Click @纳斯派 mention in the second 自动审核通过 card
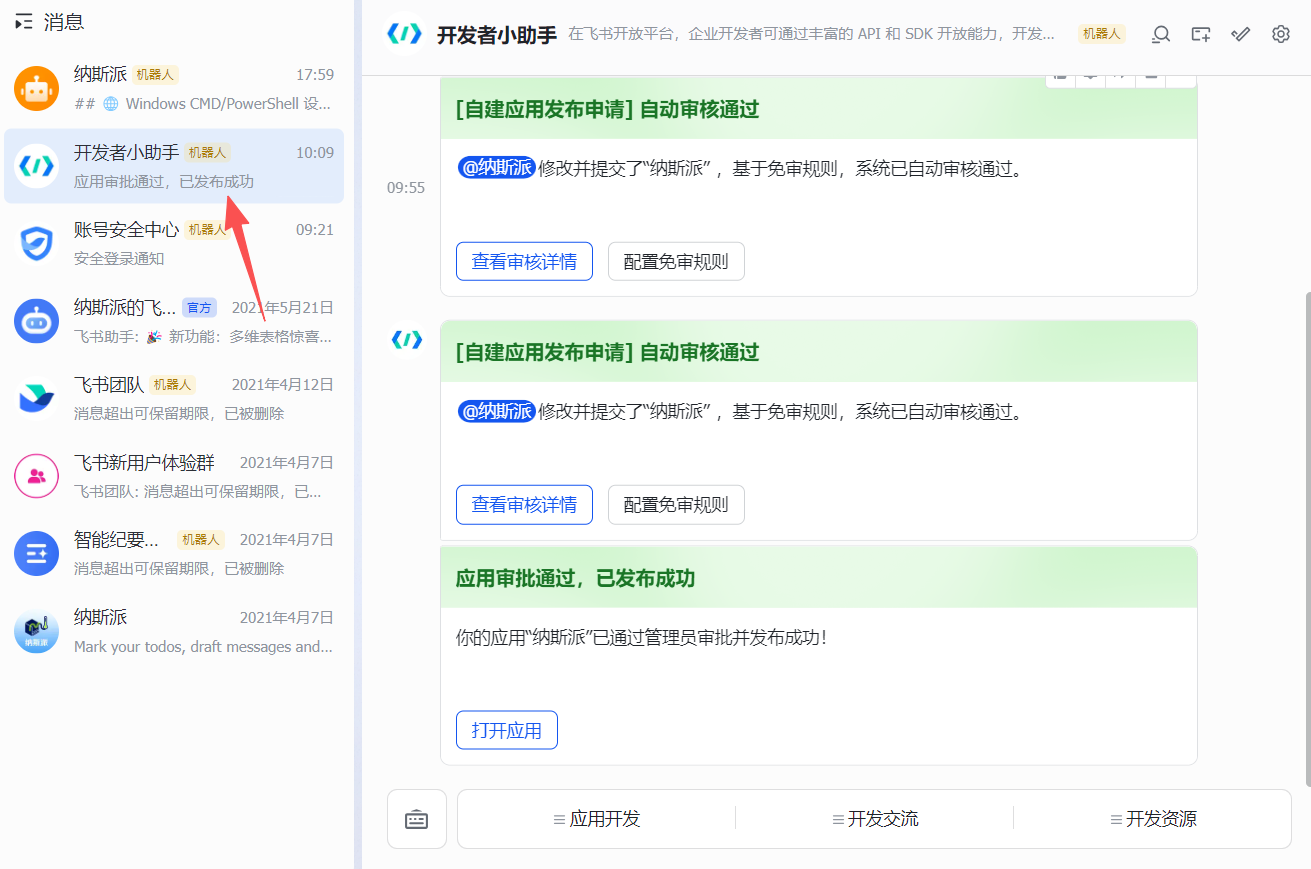The height and width of the screenshot is (869, 1311). [496, 411]
